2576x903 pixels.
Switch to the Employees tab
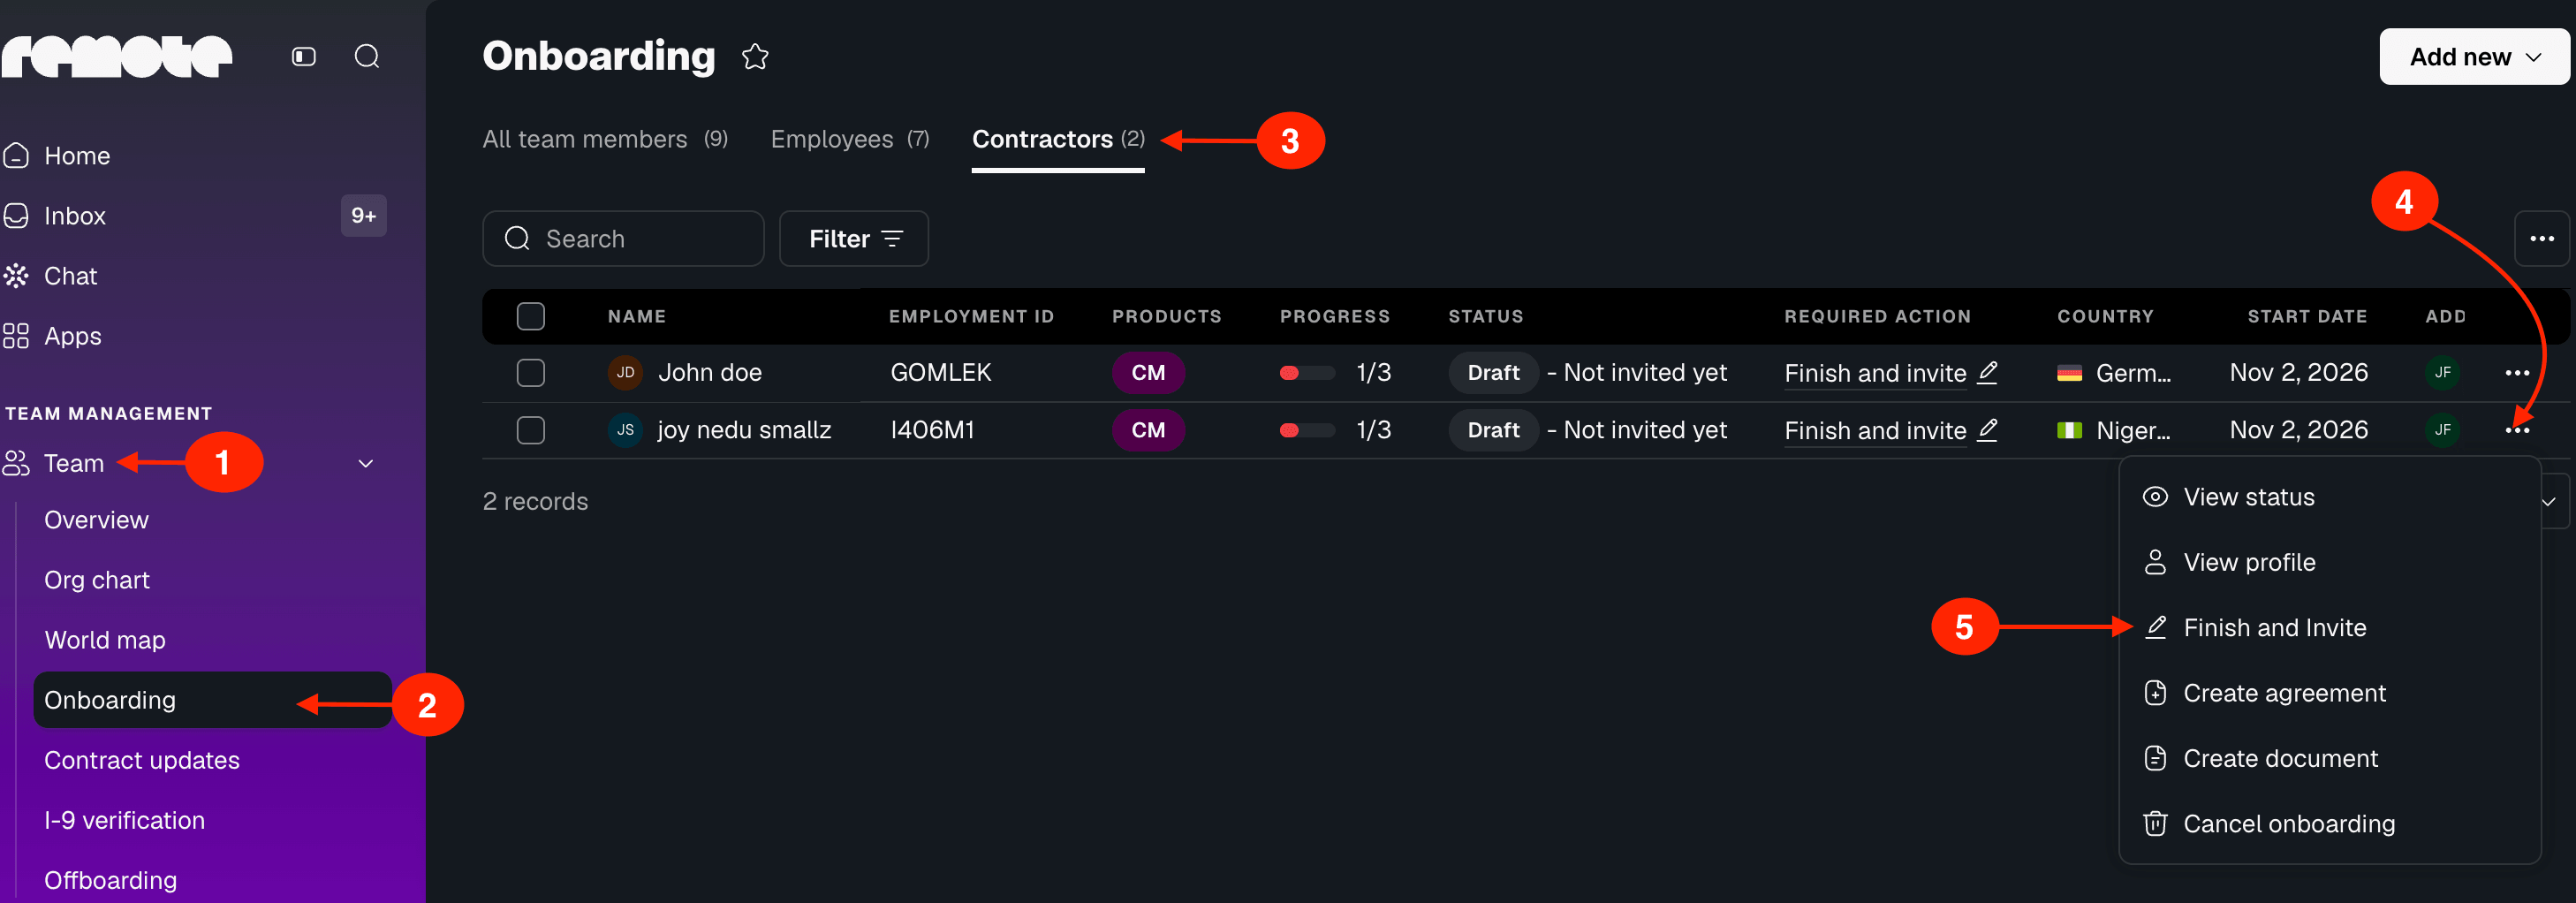coord(849,139)
